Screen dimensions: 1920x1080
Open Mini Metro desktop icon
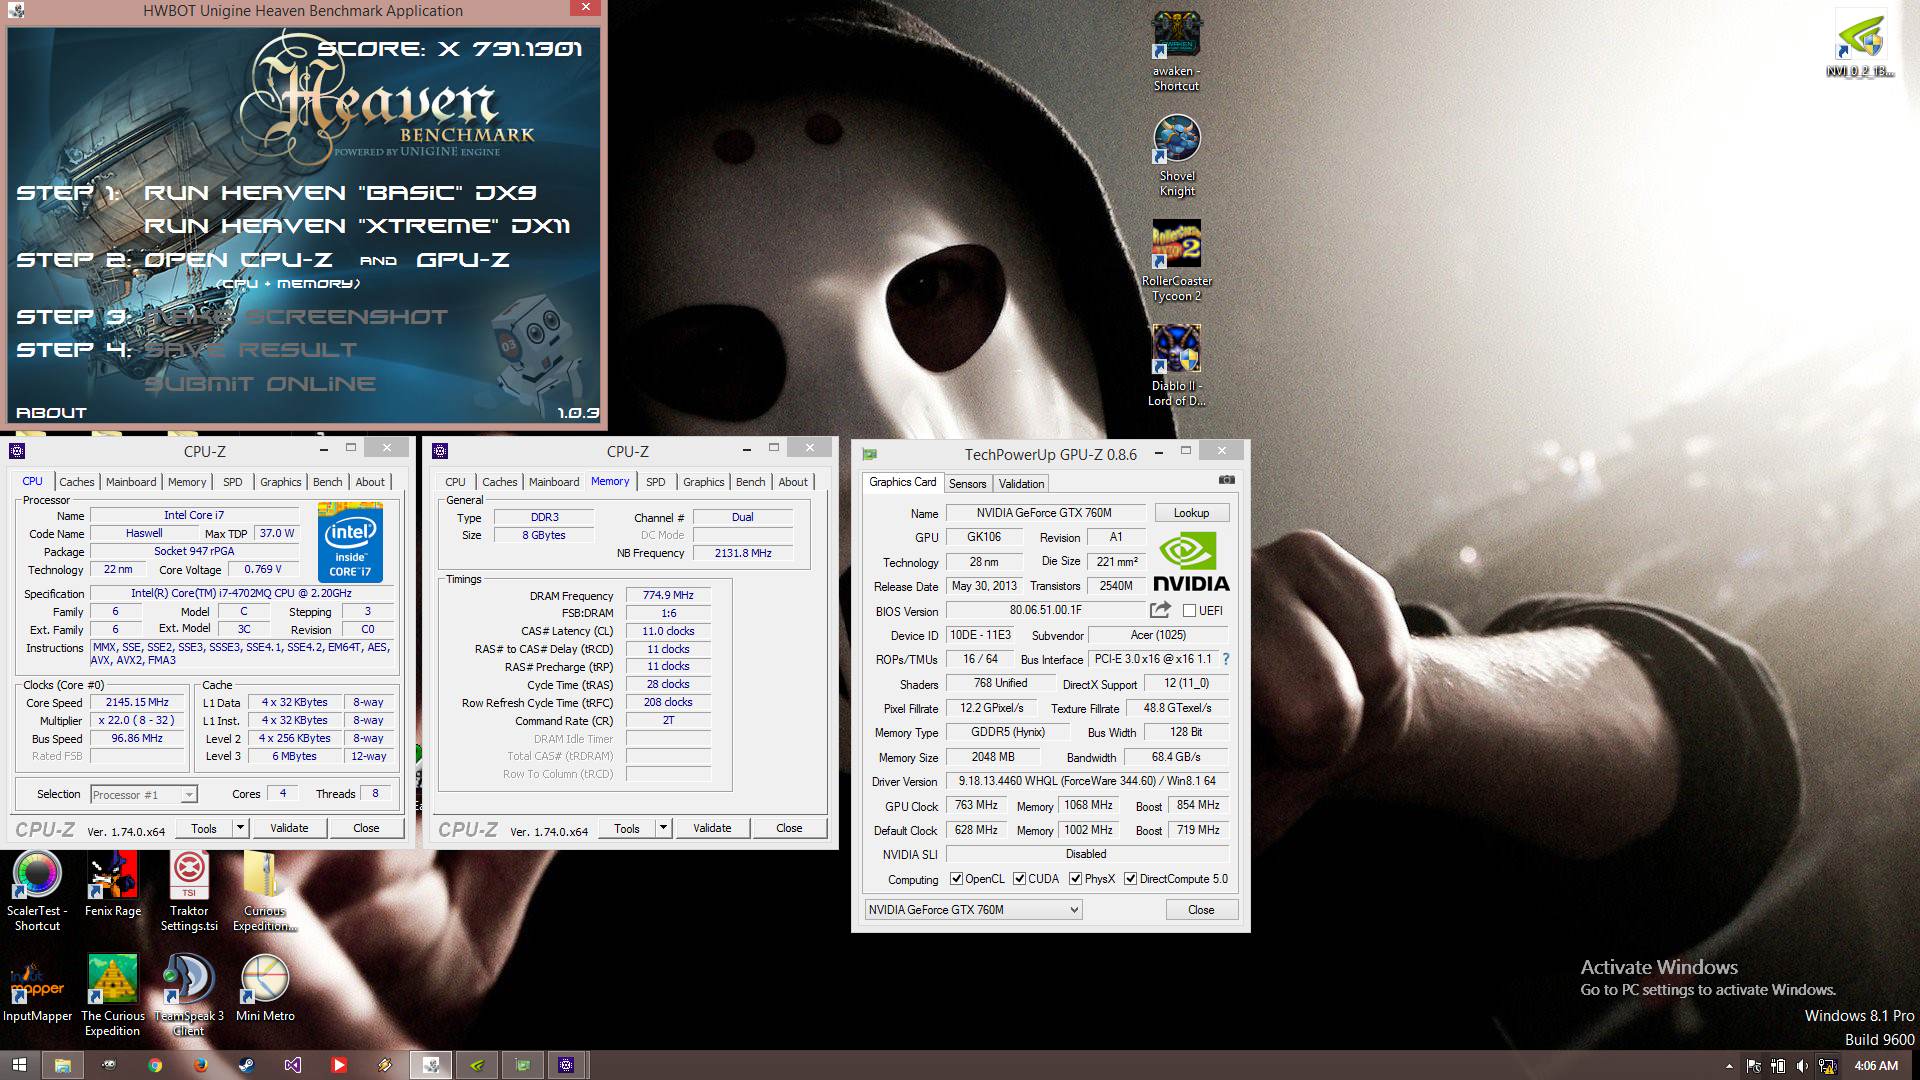[265, 989]
